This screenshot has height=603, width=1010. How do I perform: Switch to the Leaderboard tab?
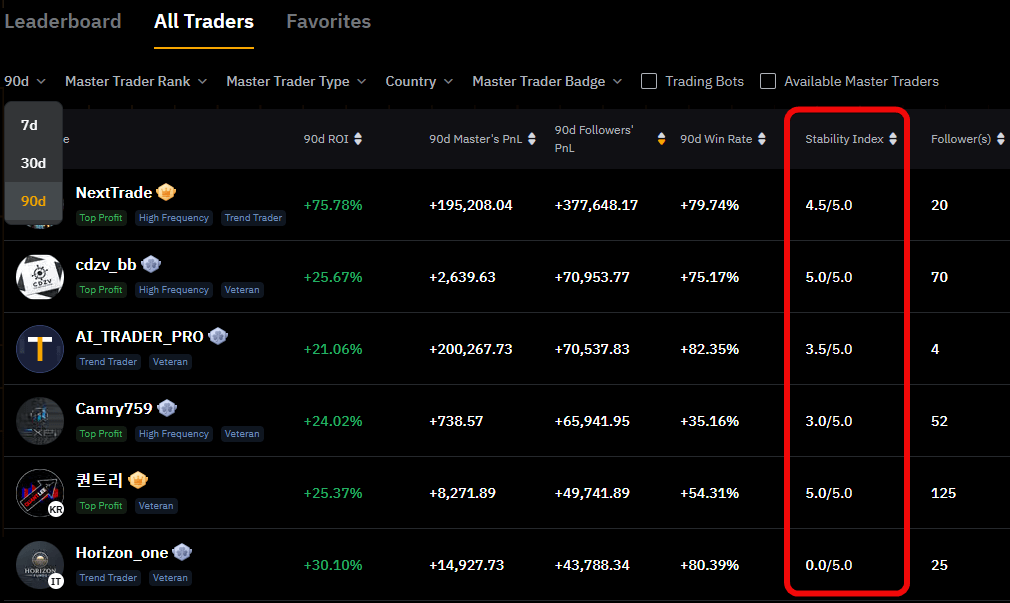pos(62,21)
